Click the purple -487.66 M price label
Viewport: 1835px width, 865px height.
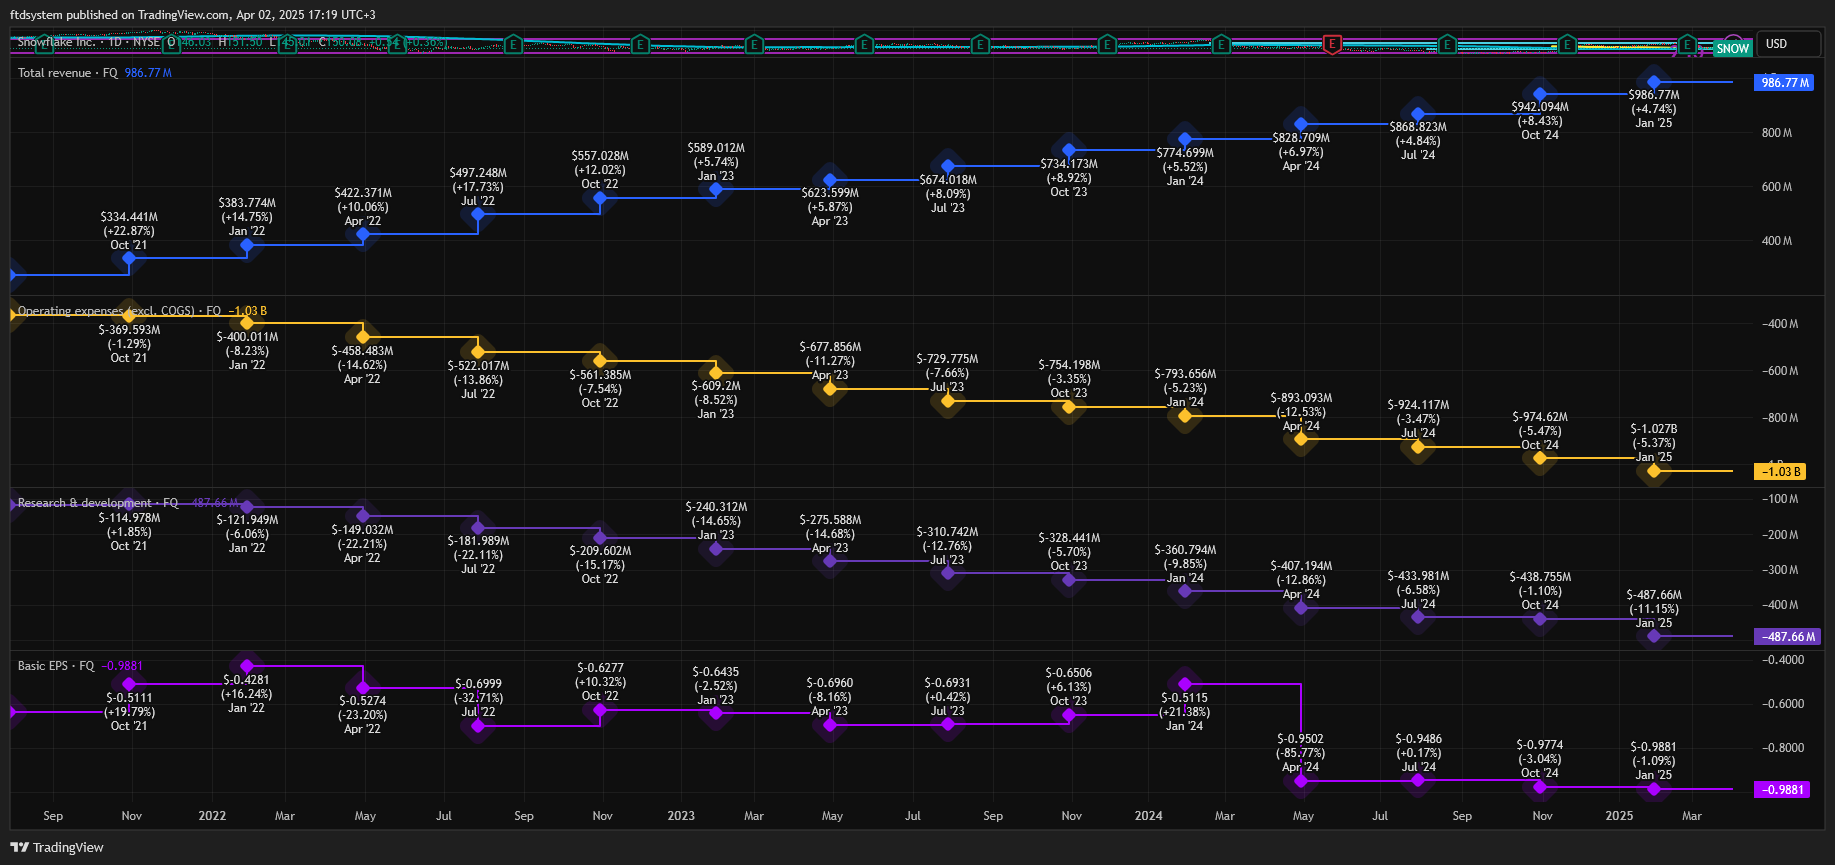pos(1788,636)
